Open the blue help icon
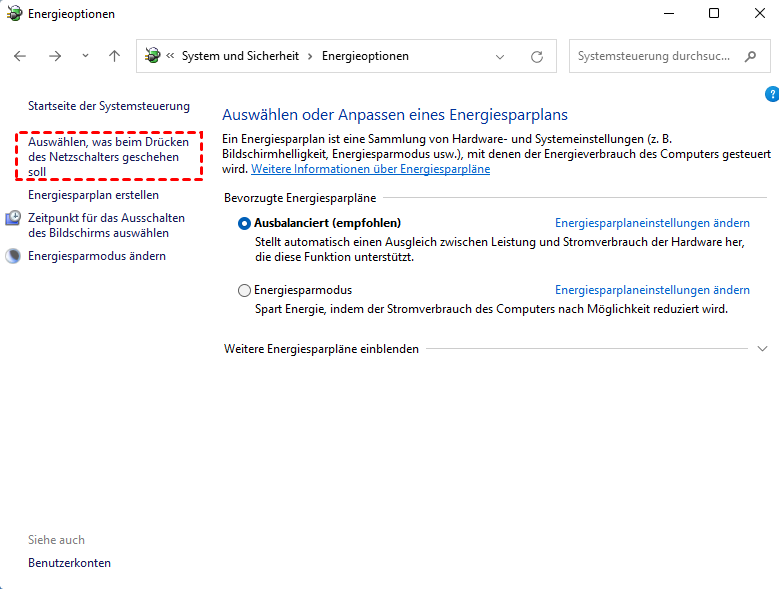This screenshot has width=779, height=589. [772, 94]
